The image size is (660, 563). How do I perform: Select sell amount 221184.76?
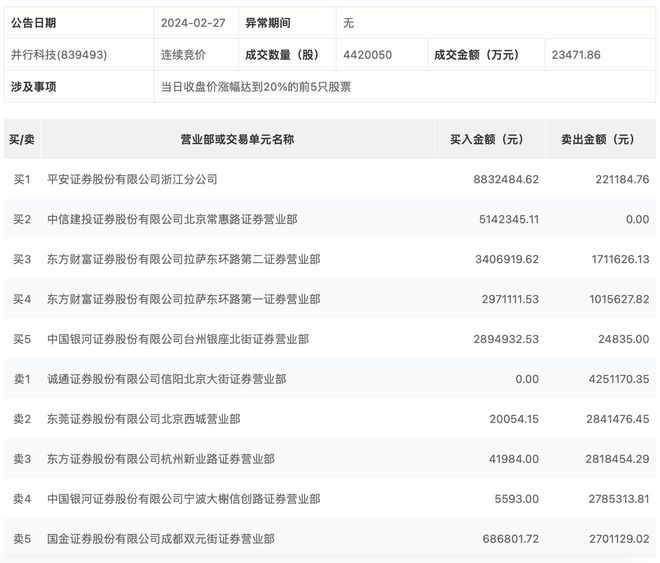(x=622, y=179)
